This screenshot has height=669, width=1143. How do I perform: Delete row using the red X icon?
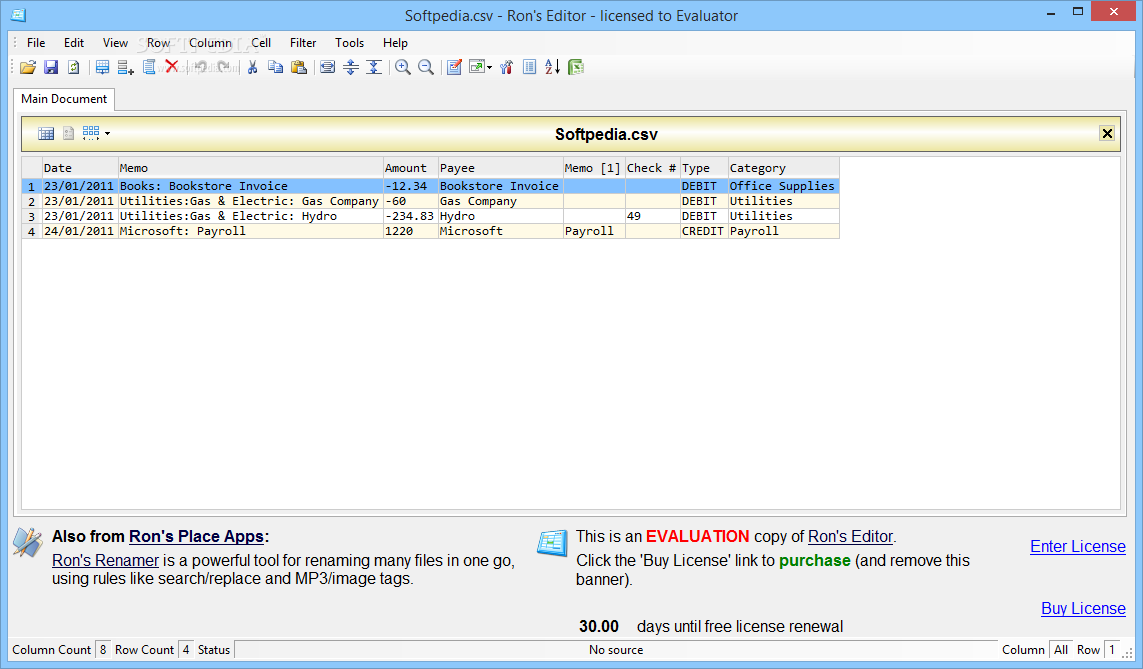tap(172, 67)
